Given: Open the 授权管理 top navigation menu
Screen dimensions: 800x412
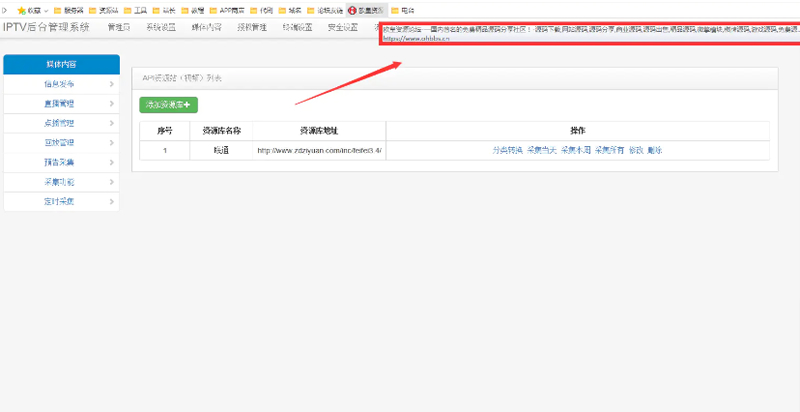Looking at the screenshot, I should (251, 27).
